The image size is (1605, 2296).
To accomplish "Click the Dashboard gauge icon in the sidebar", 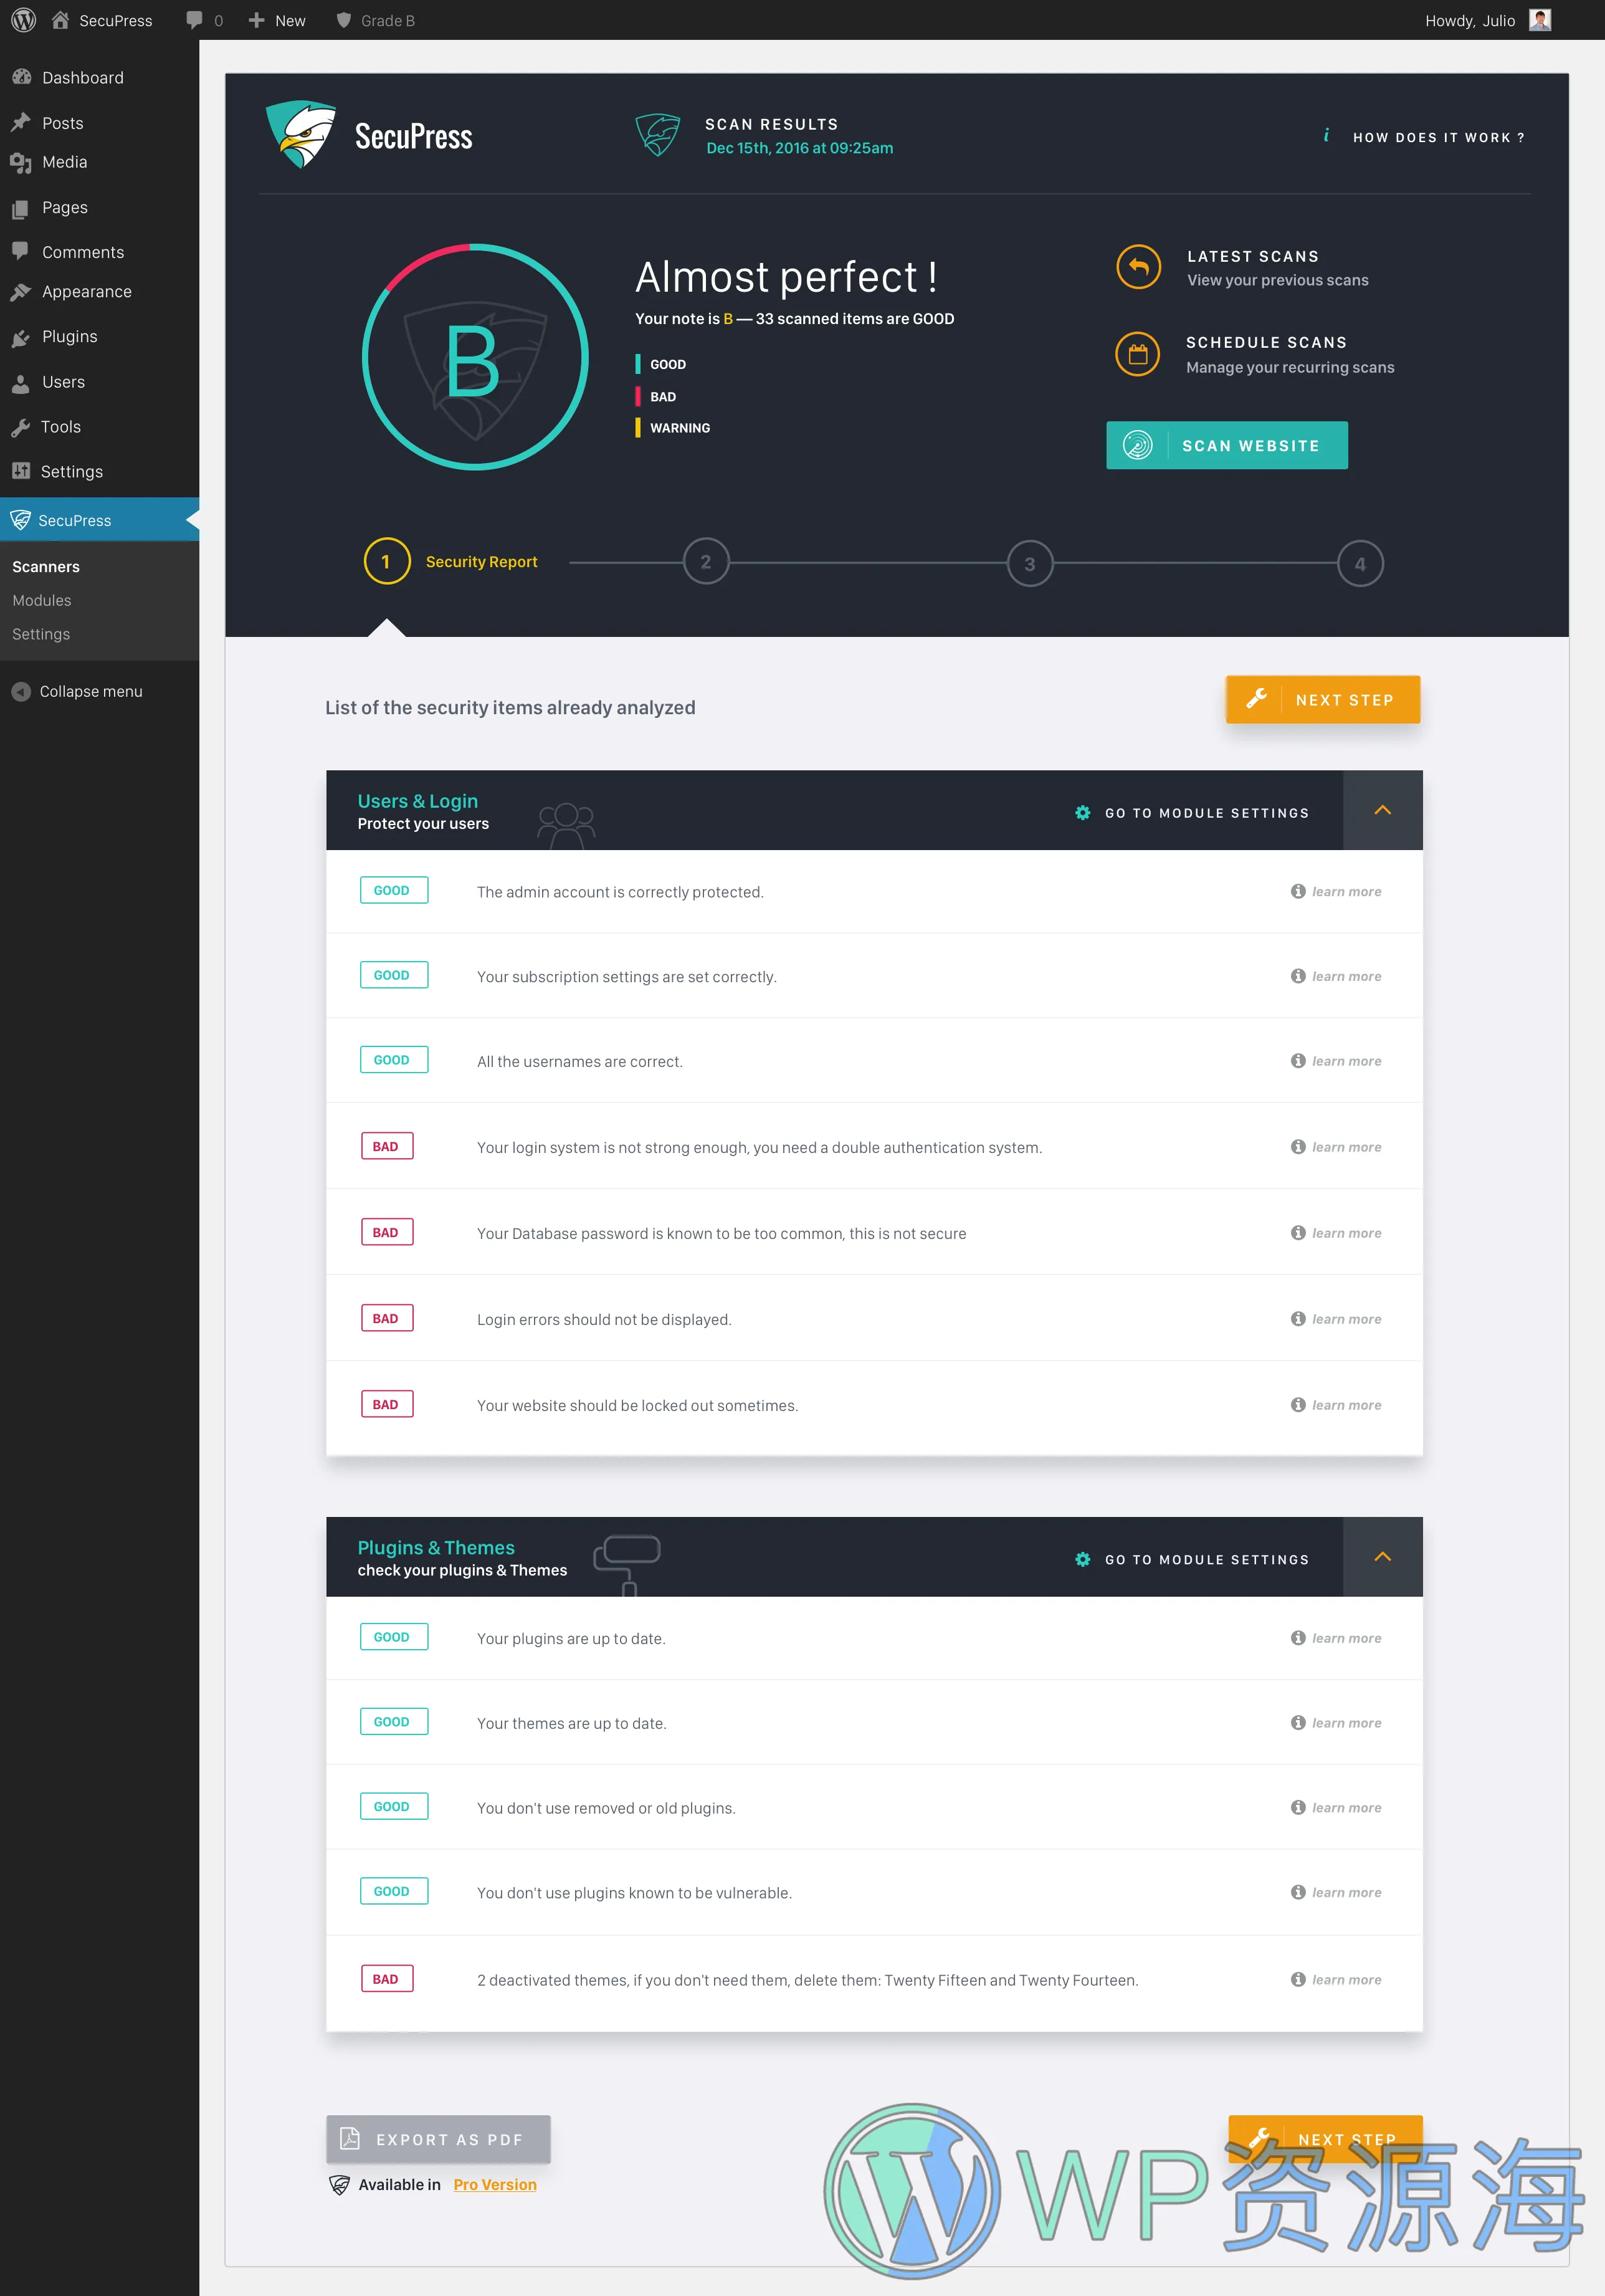I will pos(21,77).
